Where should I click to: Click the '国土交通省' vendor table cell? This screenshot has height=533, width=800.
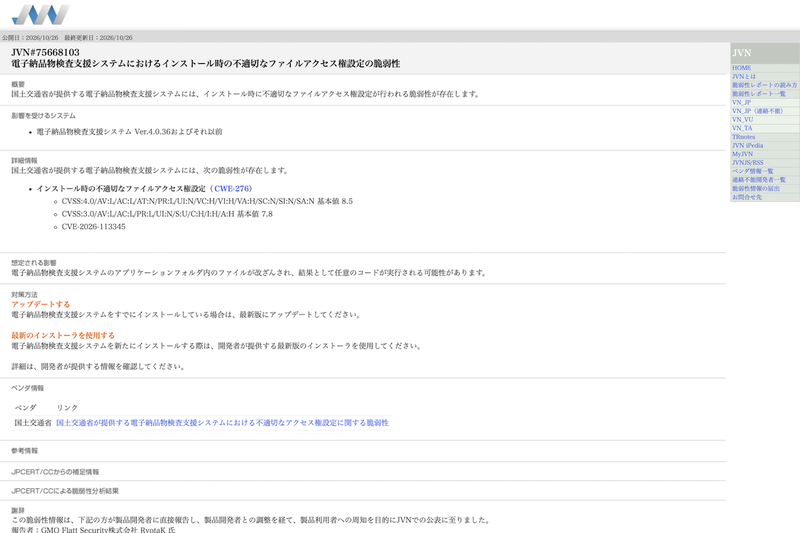pos(33,423)
